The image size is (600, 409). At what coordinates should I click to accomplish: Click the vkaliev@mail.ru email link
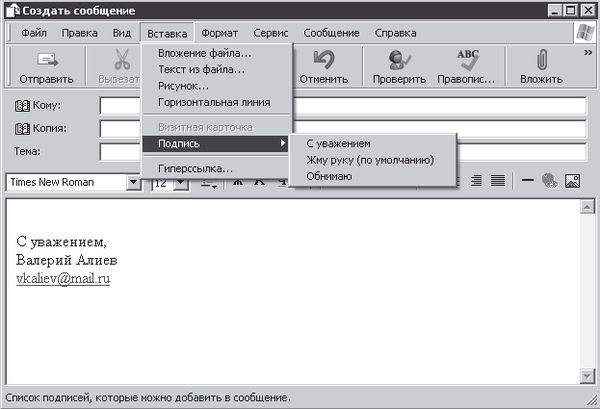[63, 278]
